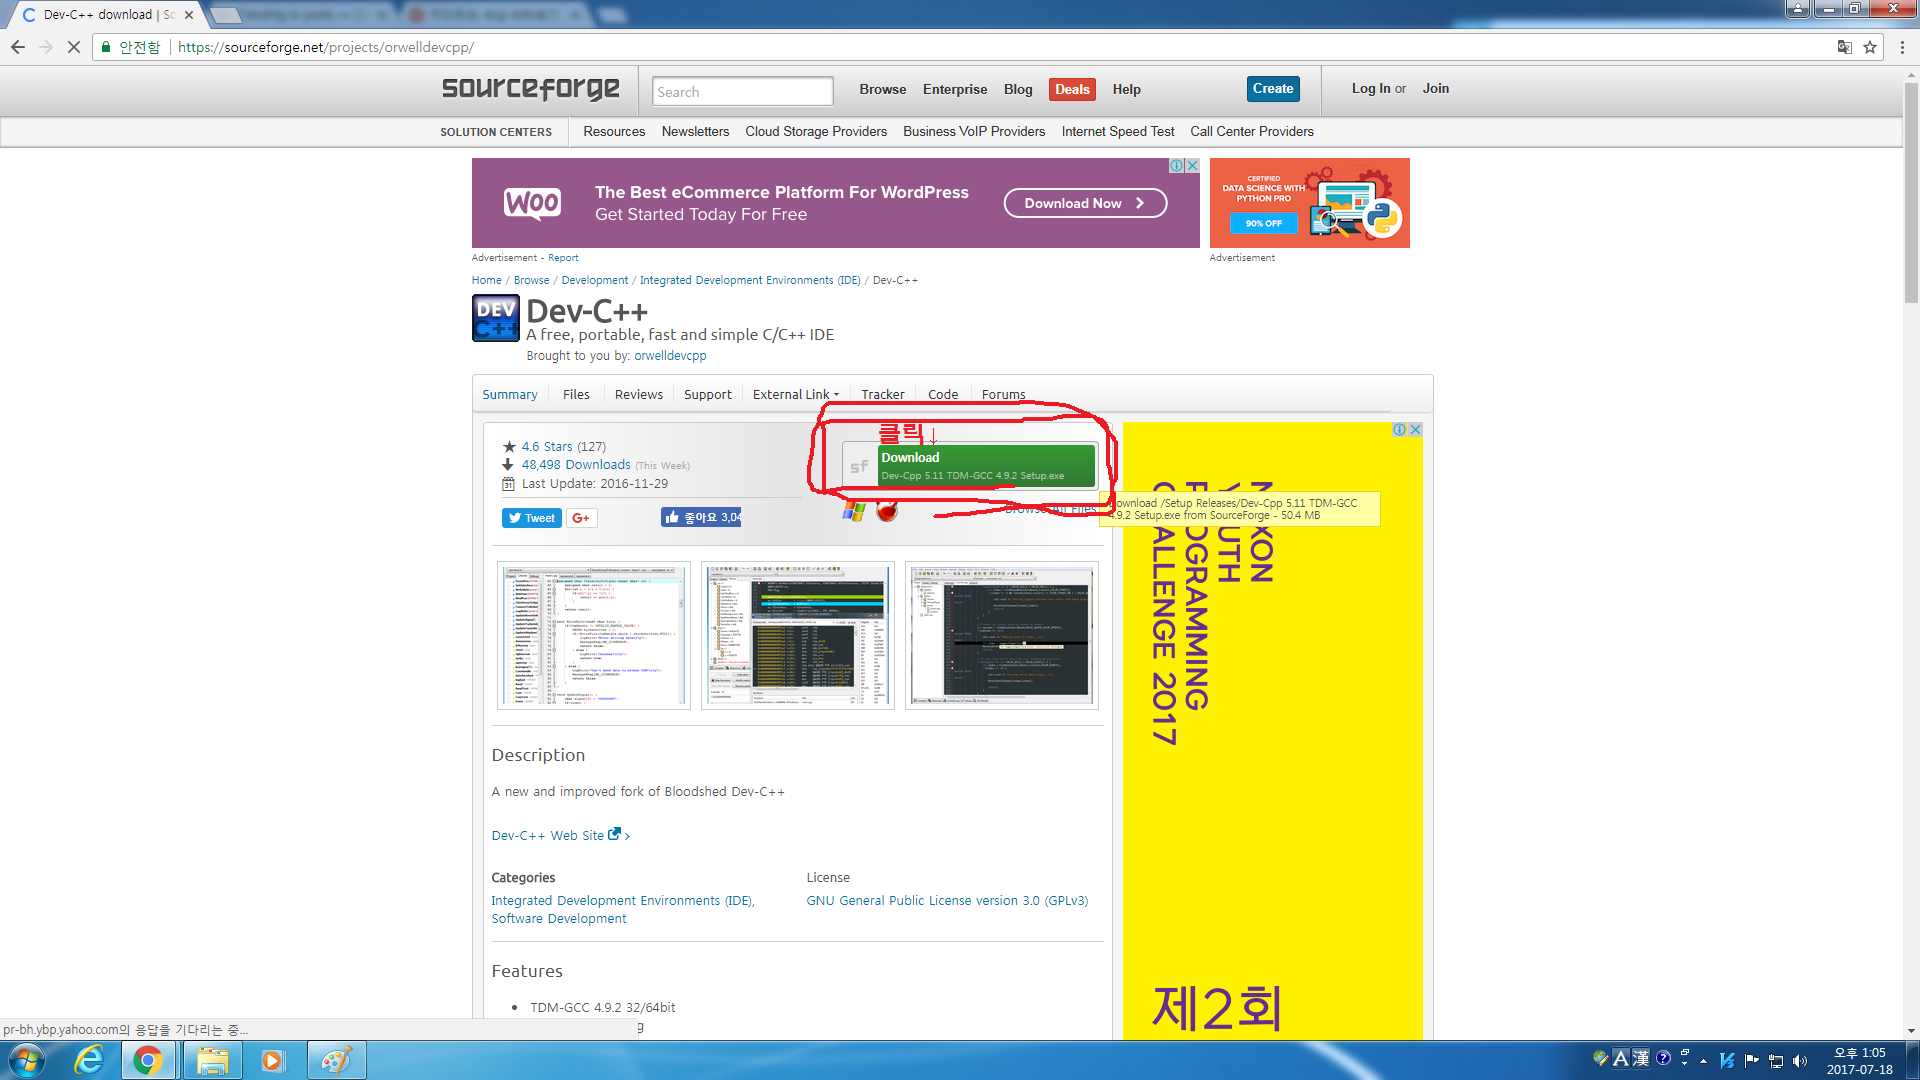Click Download Now in the Woo ad

[1085, 203]
